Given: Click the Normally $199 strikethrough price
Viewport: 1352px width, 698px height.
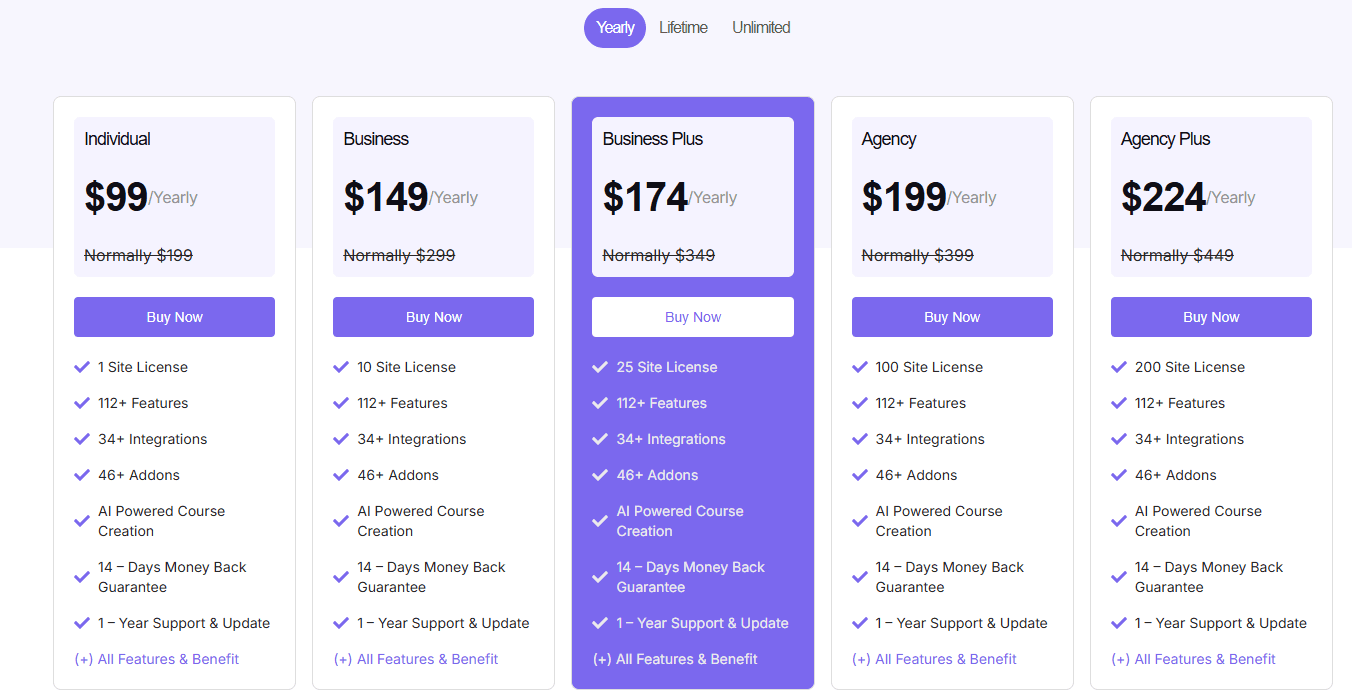Looking at the screenshot, I should [x=138, y=255].
